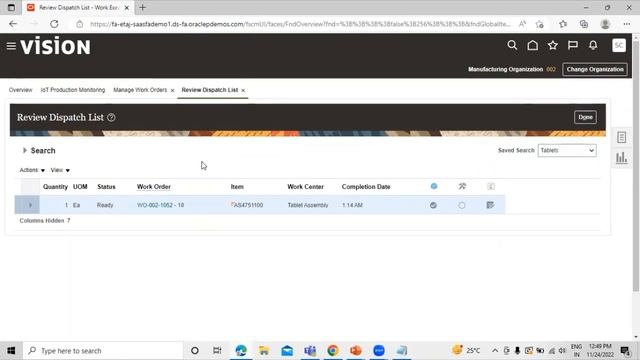Close the Manage Work Orders tab
This screenshot has width=640, height=360.
172,90
